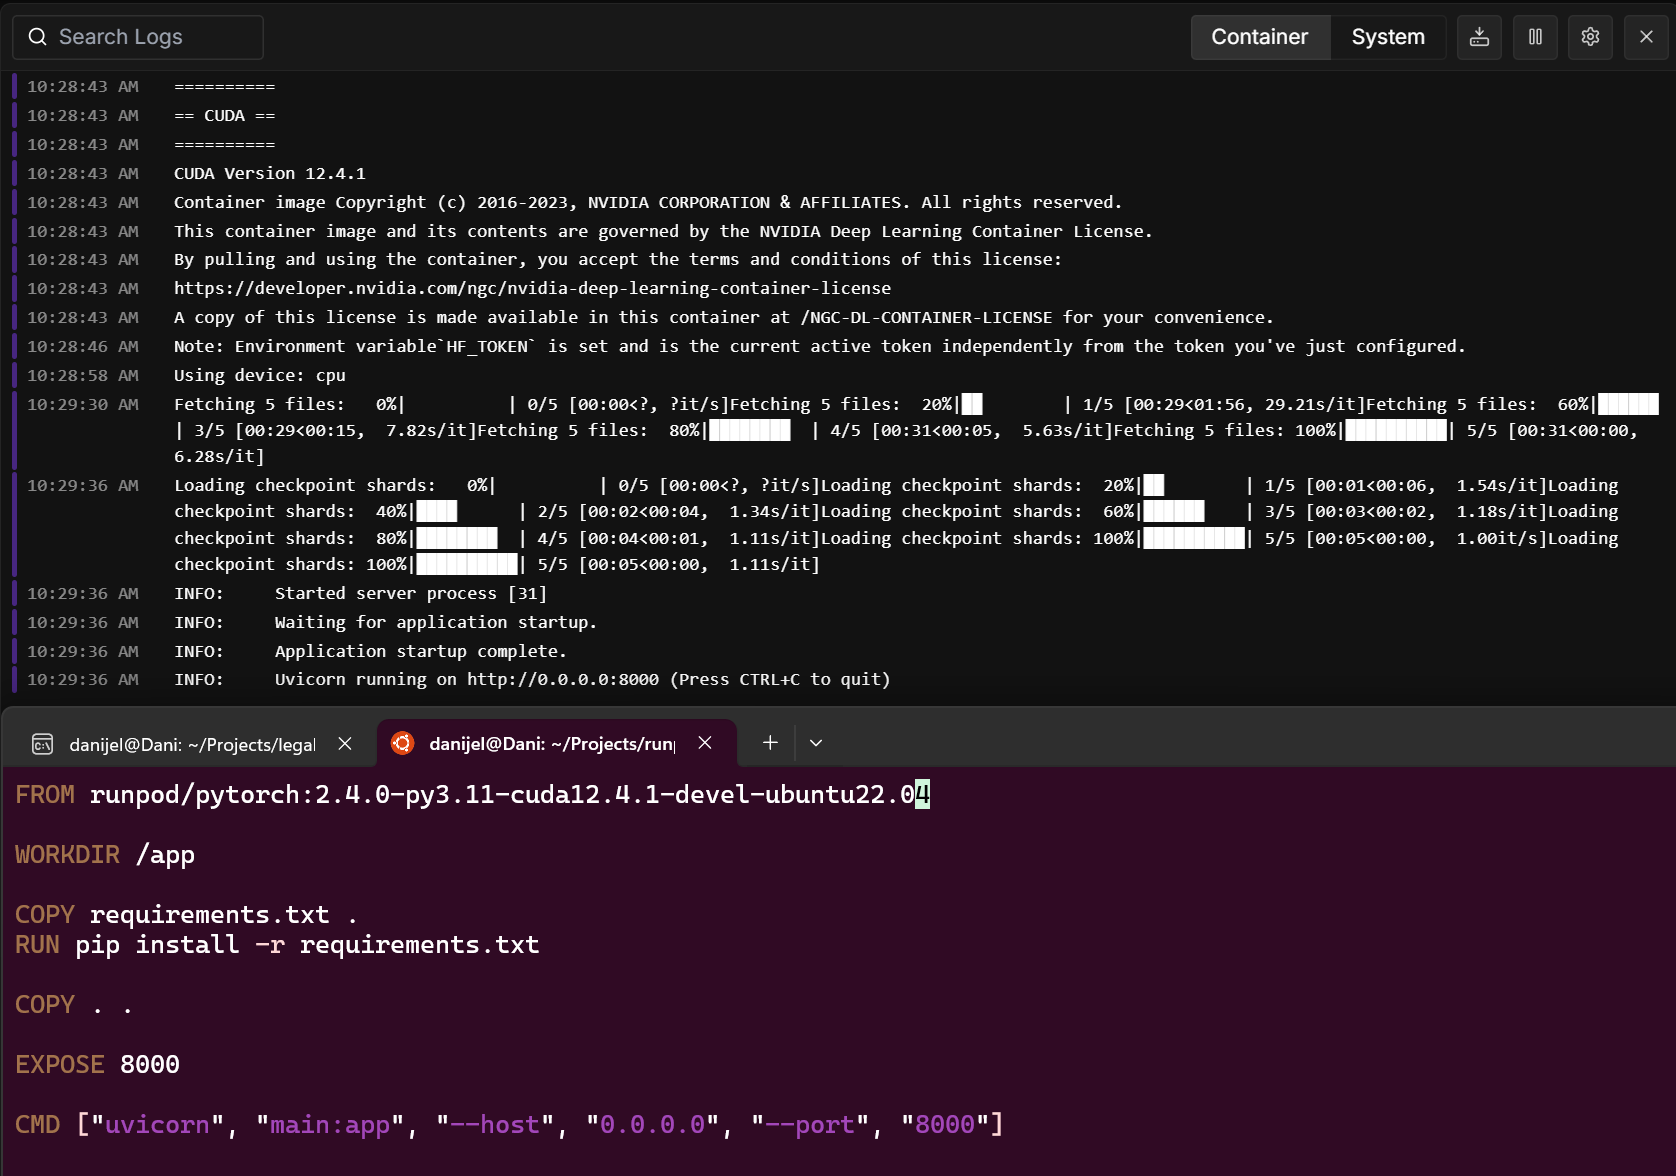
Task: Open log settings gear
Action: point(1590,37)
